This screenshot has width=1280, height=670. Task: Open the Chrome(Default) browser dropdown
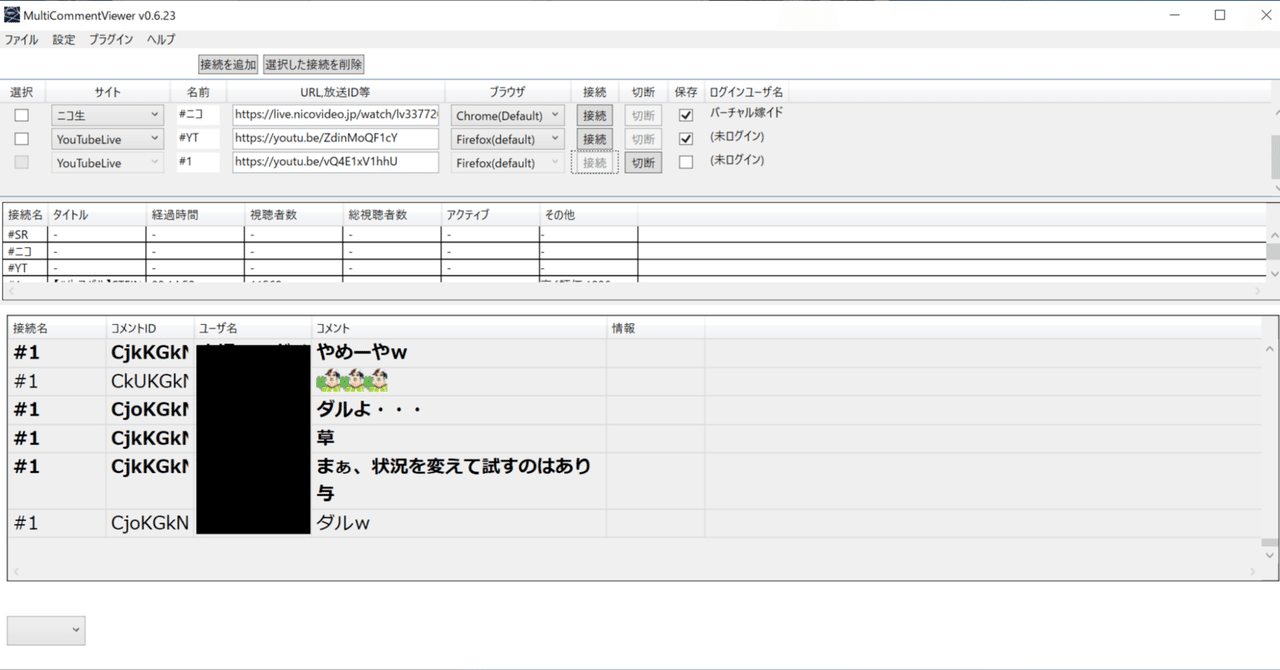(507, 114)
